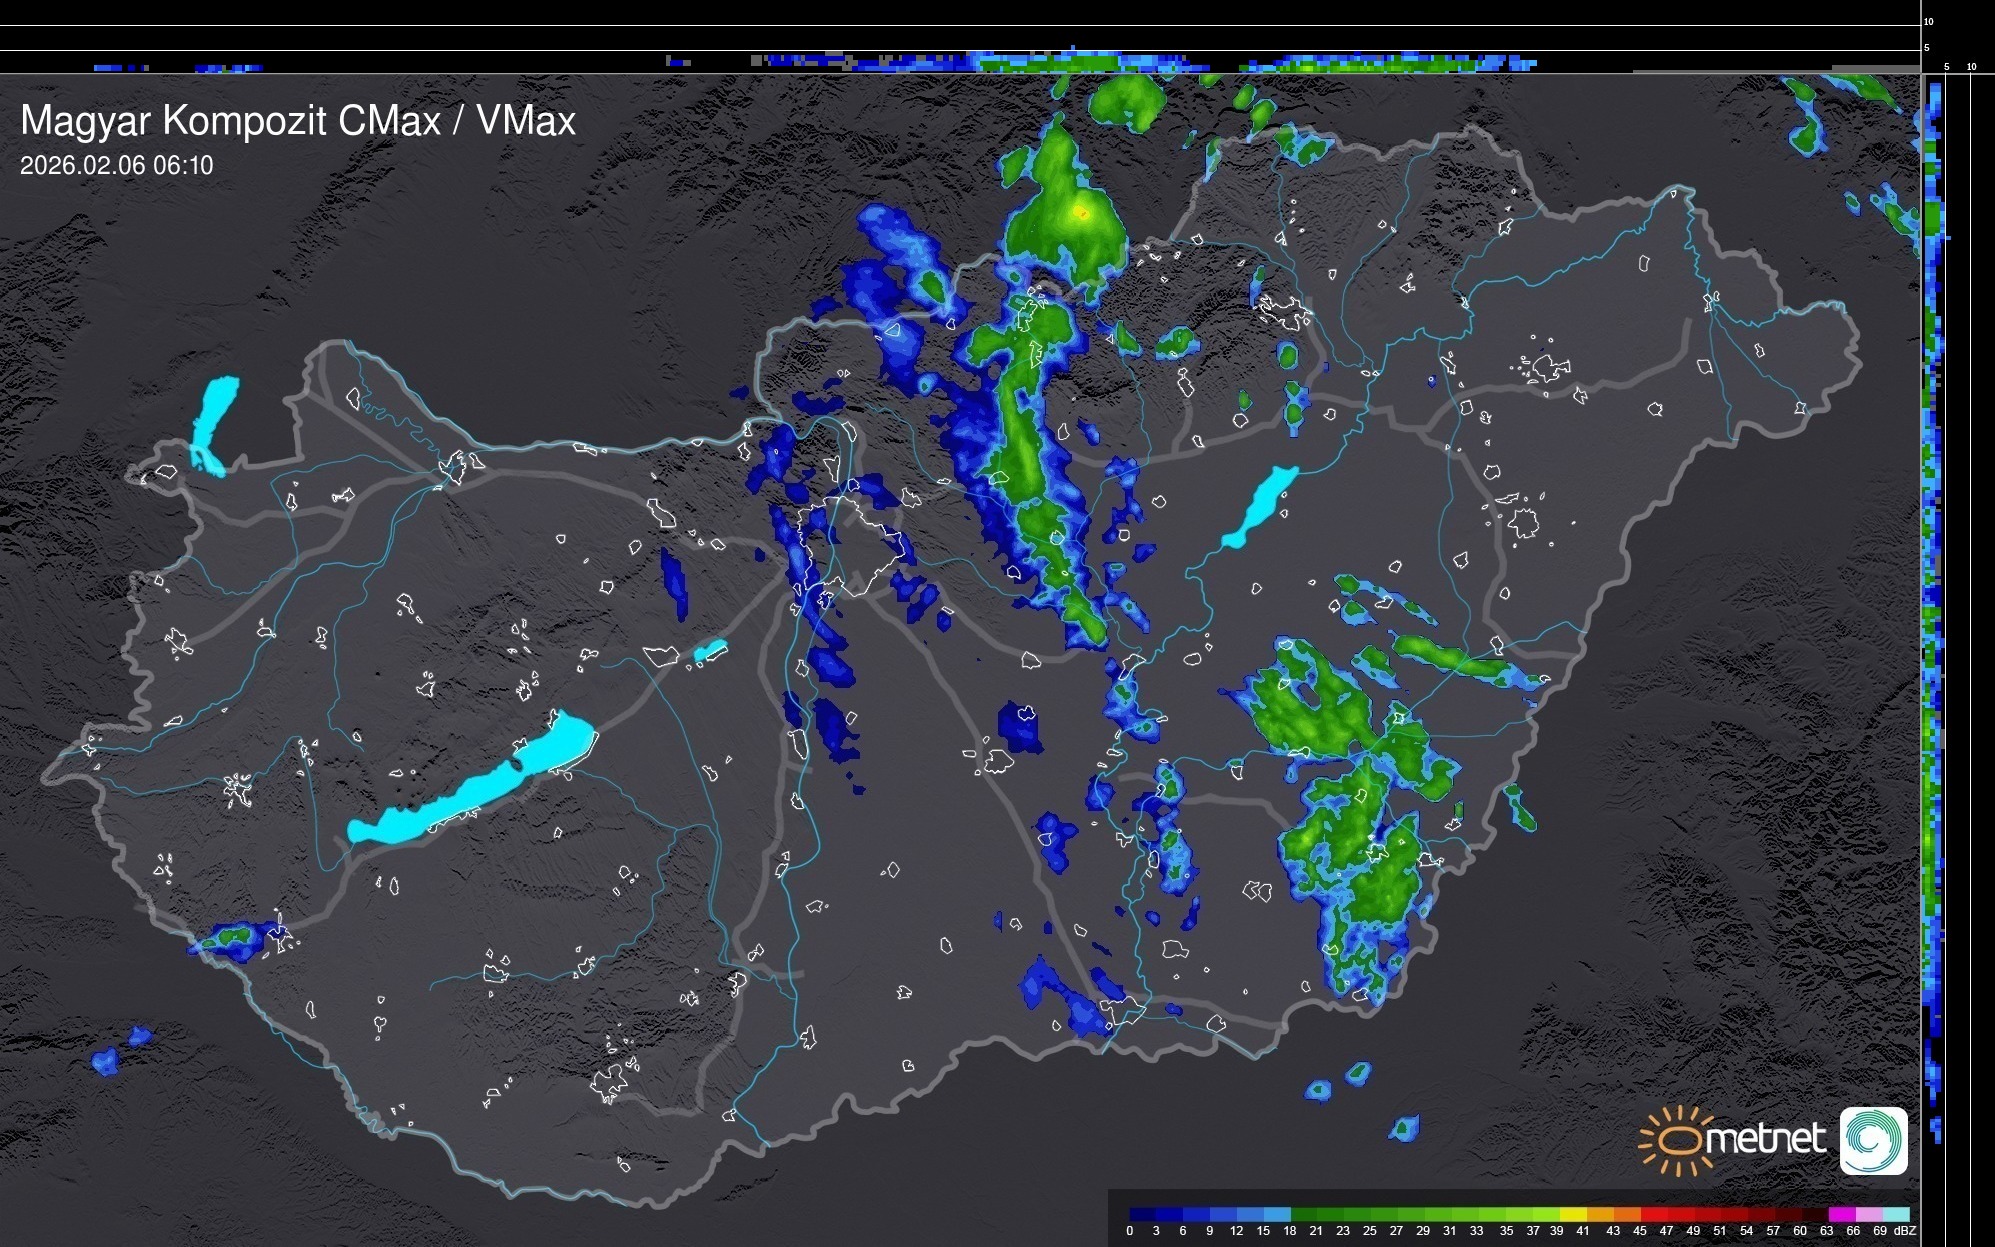Click the yellow peak reflectivity core up north
This screenshot has height=1247, width=1995.
[x=1080, y=212]
